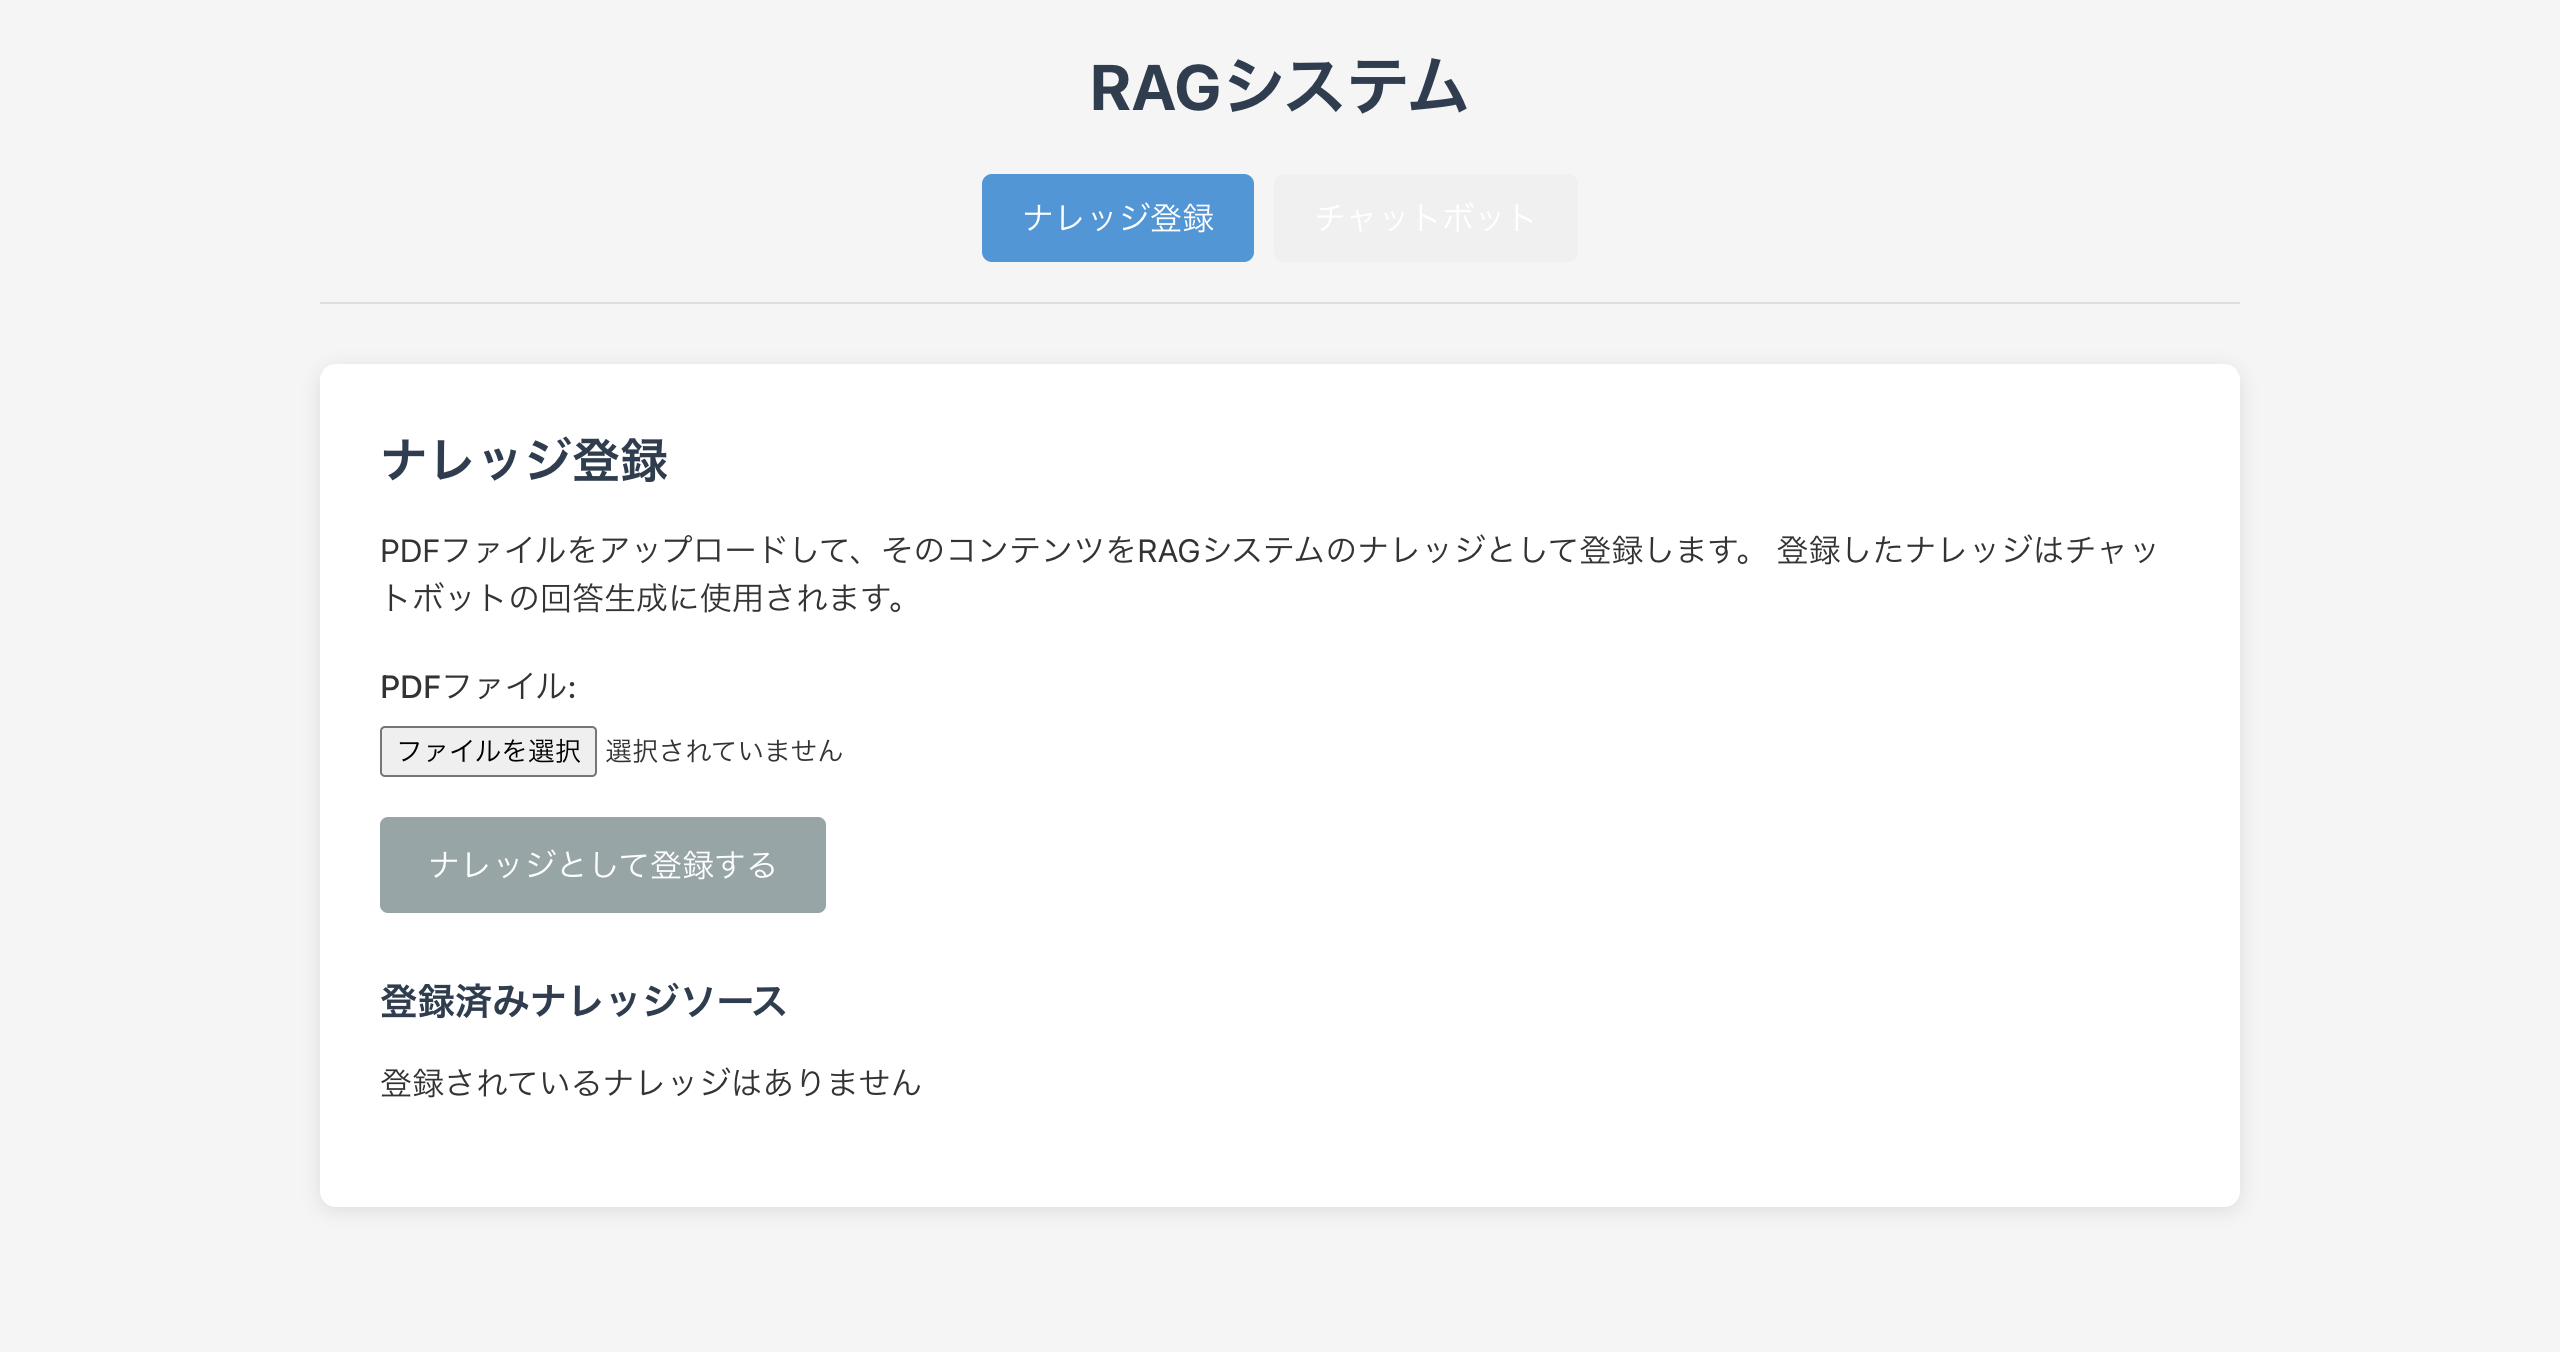
Task: Select the knowledge registration view
Action: 1117,218
